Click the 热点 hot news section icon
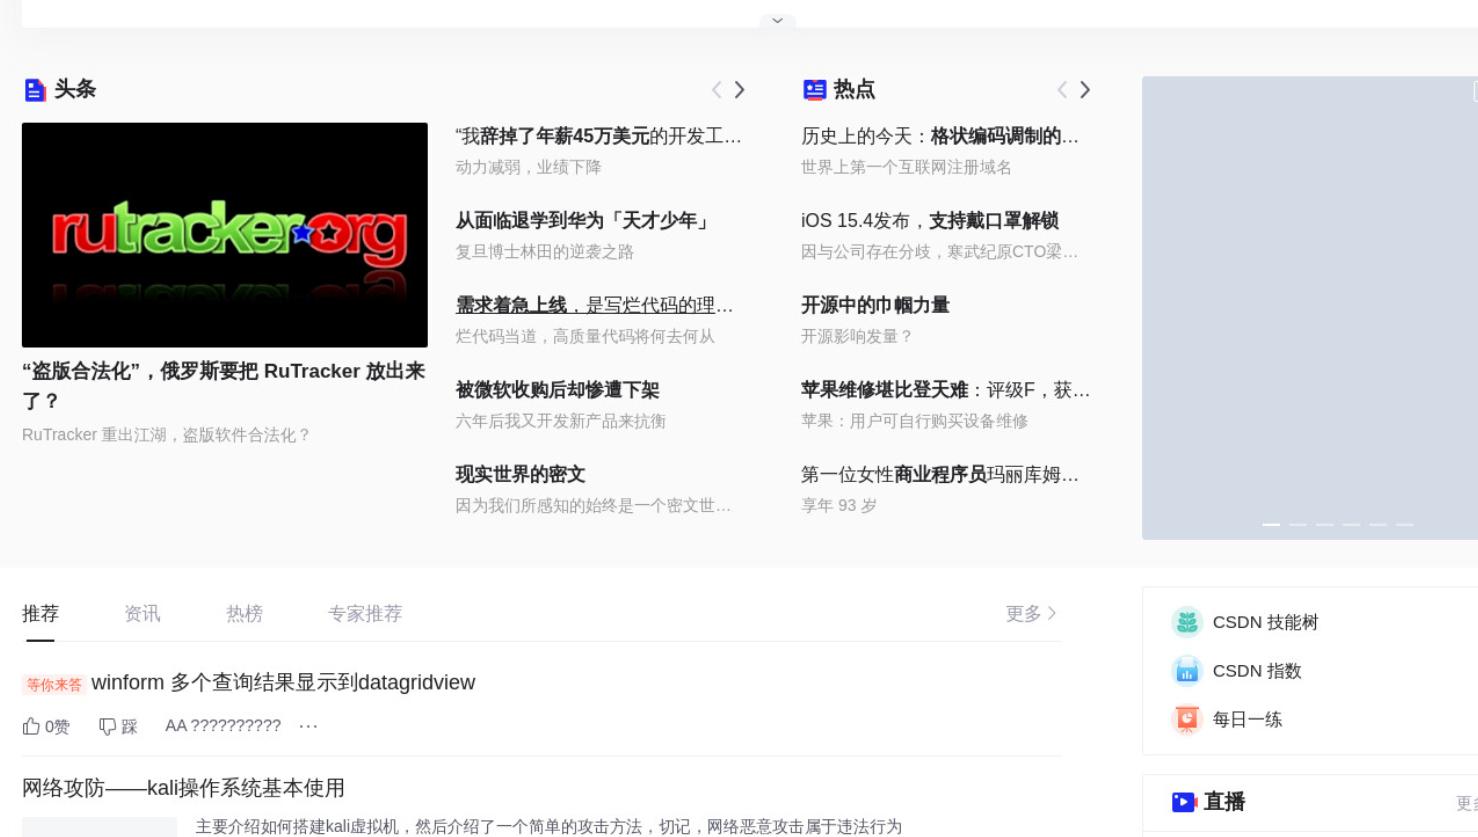The height and width of the screenshot is (837, 1478). pos(814,90)
